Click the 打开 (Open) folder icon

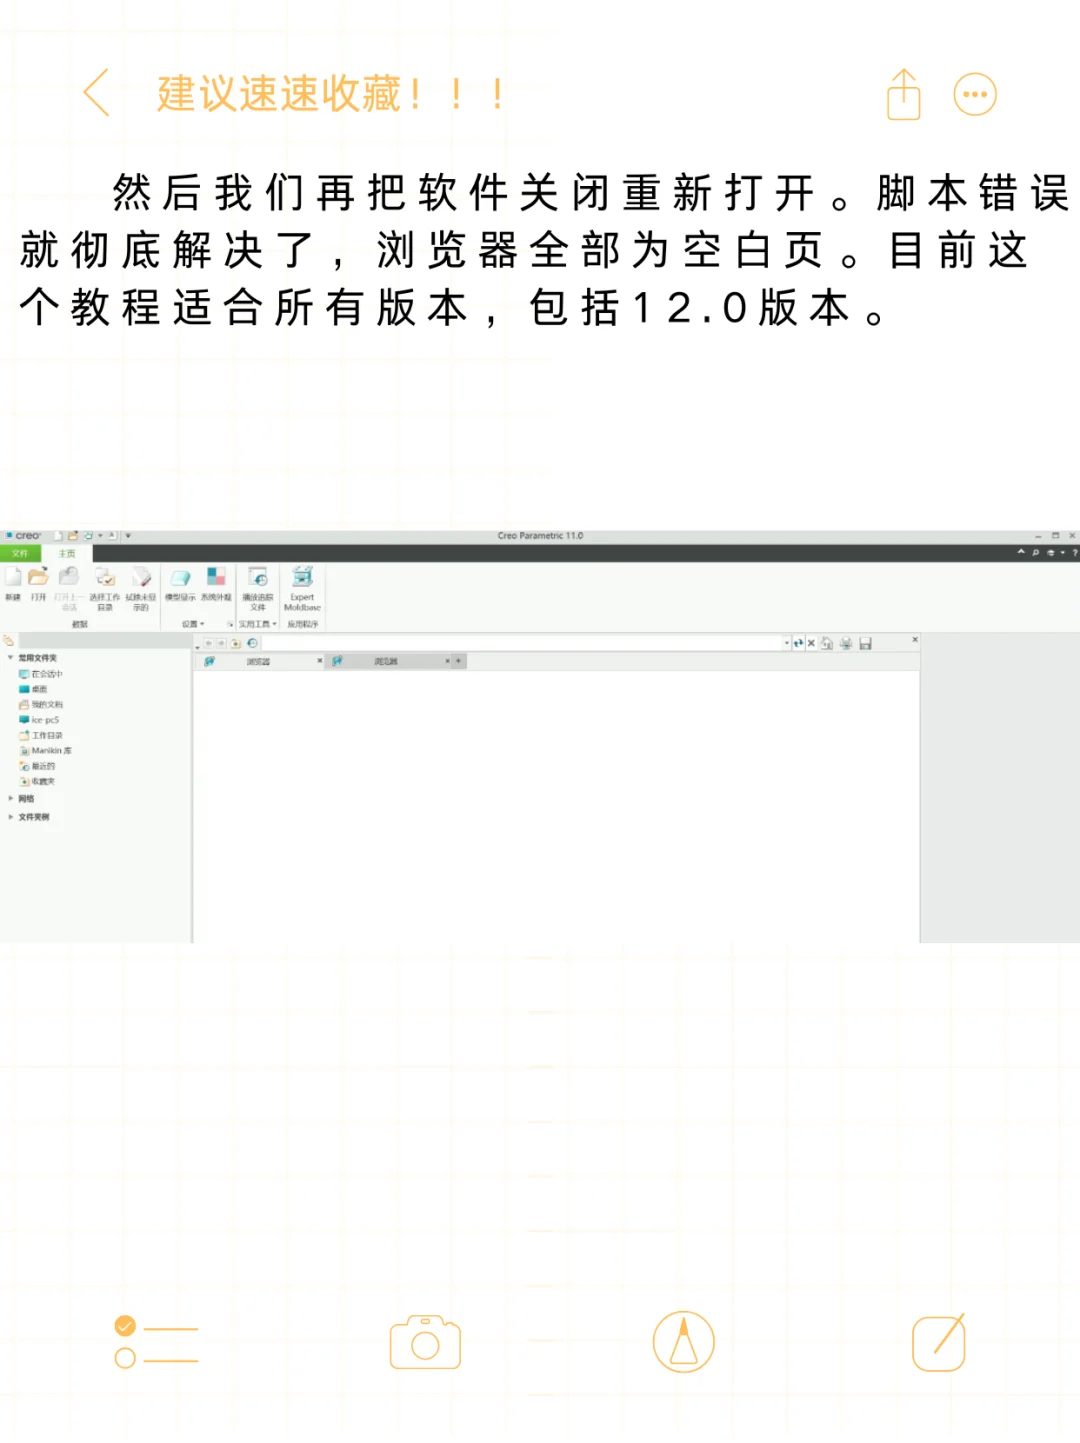41,578
